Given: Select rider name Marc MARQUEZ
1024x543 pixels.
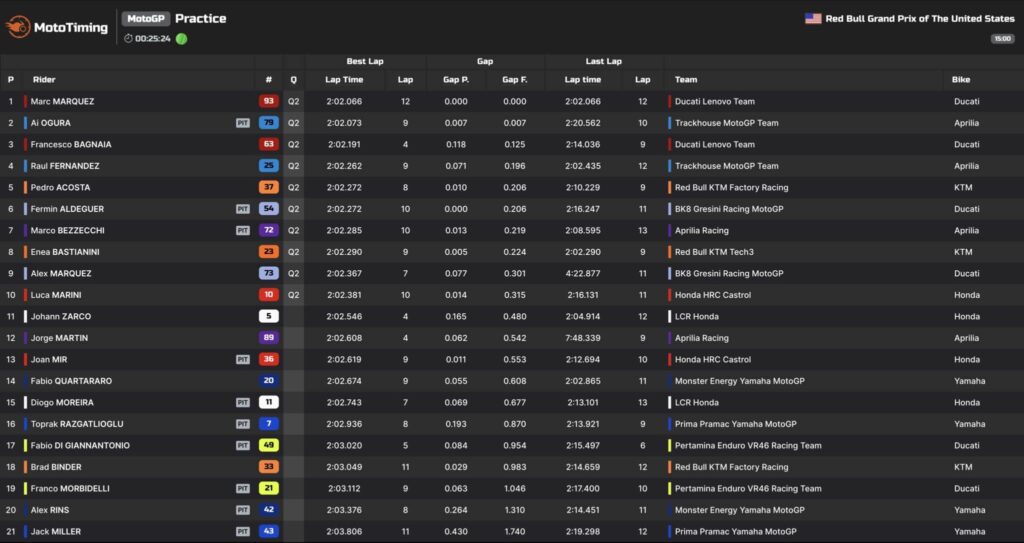Looking at the screenshot, I should (x=62, y=101).
